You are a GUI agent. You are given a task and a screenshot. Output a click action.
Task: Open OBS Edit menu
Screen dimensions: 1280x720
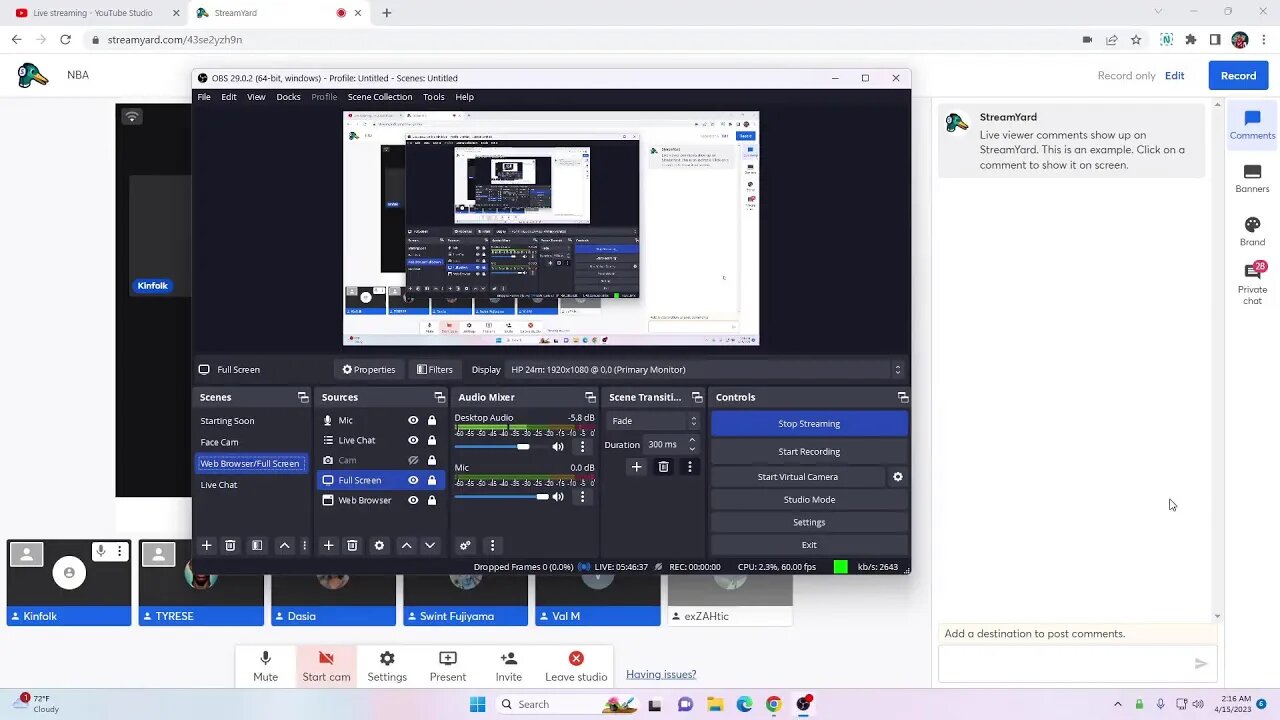click(229, 97)
